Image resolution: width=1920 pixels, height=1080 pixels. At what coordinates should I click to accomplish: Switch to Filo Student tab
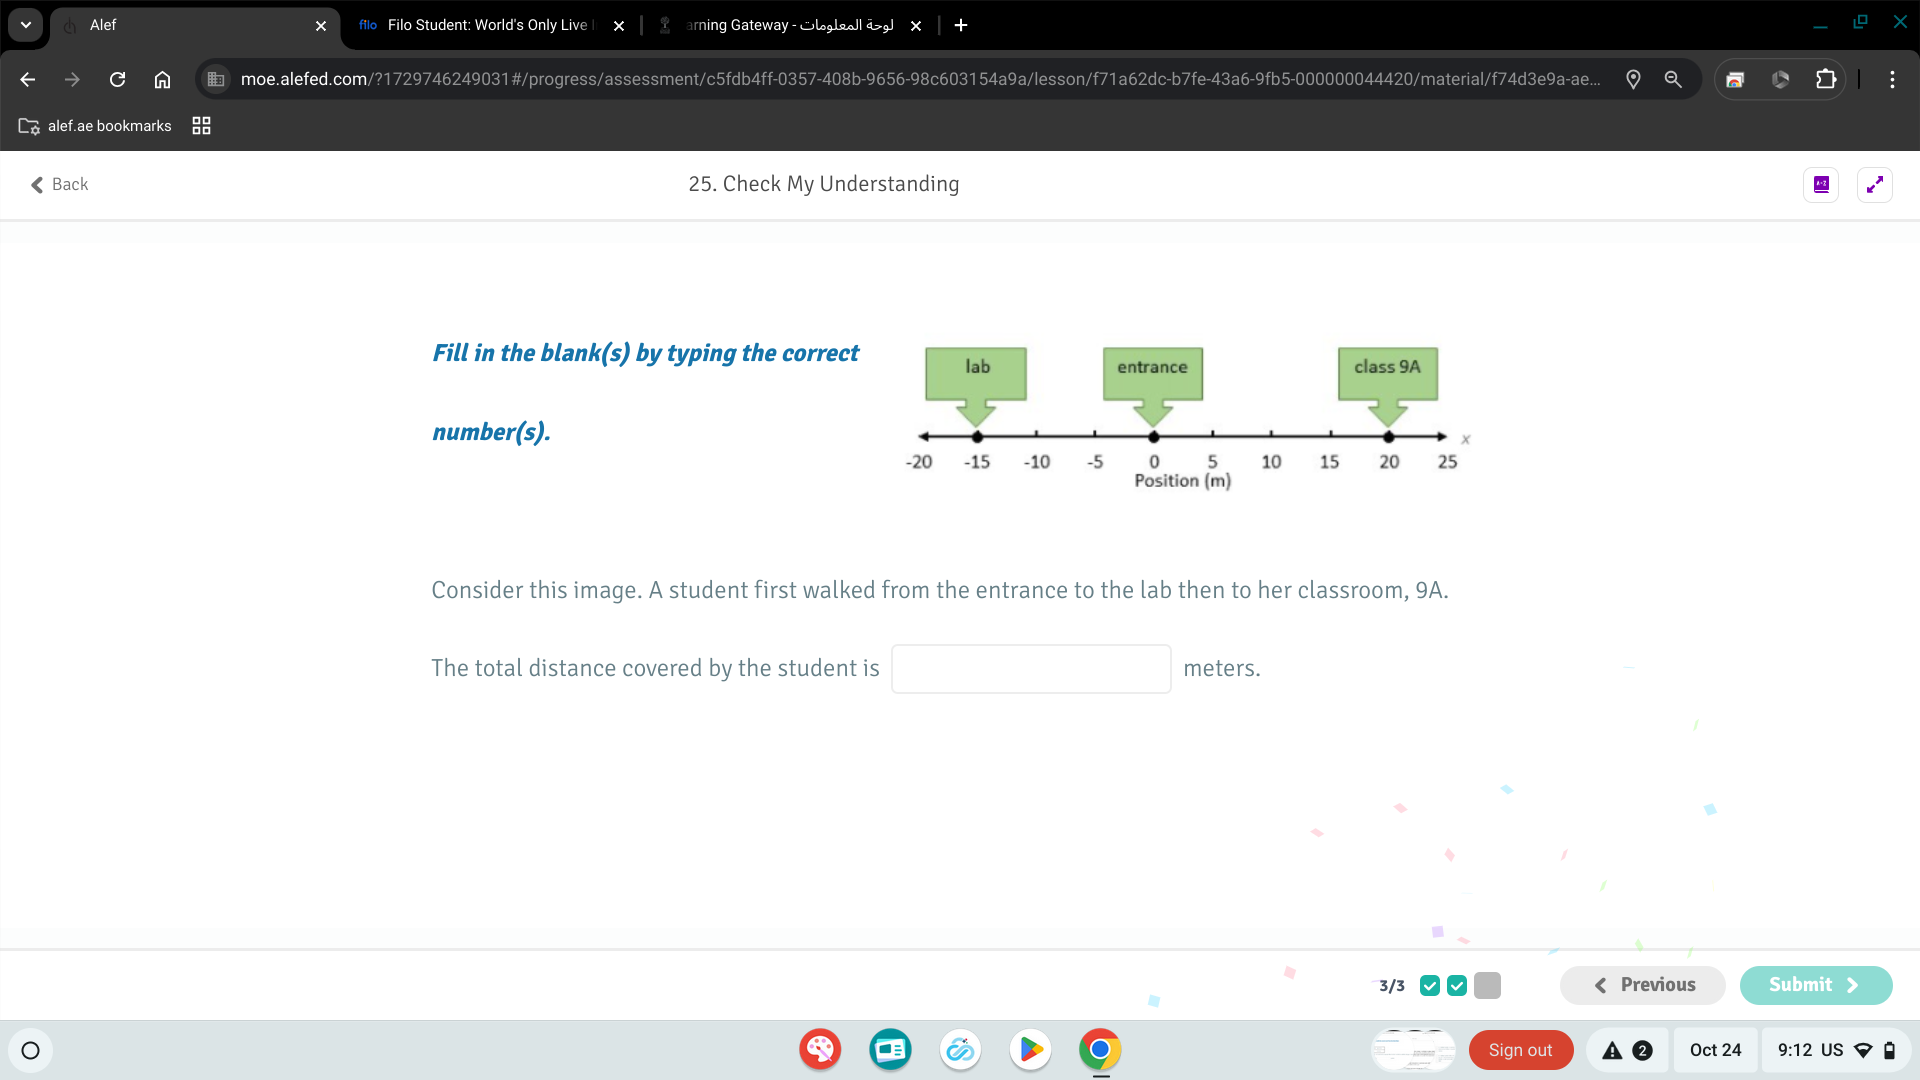[487, 25]
